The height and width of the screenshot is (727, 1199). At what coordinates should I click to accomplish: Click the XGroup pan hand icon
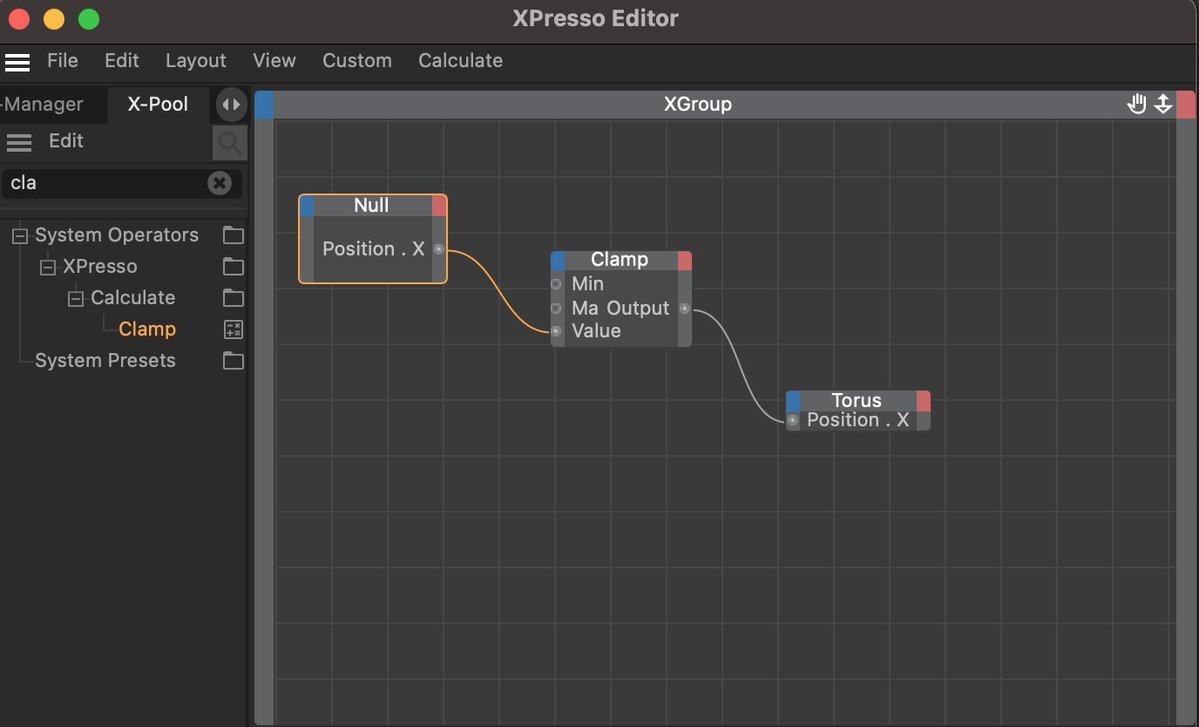point(1137,104)
